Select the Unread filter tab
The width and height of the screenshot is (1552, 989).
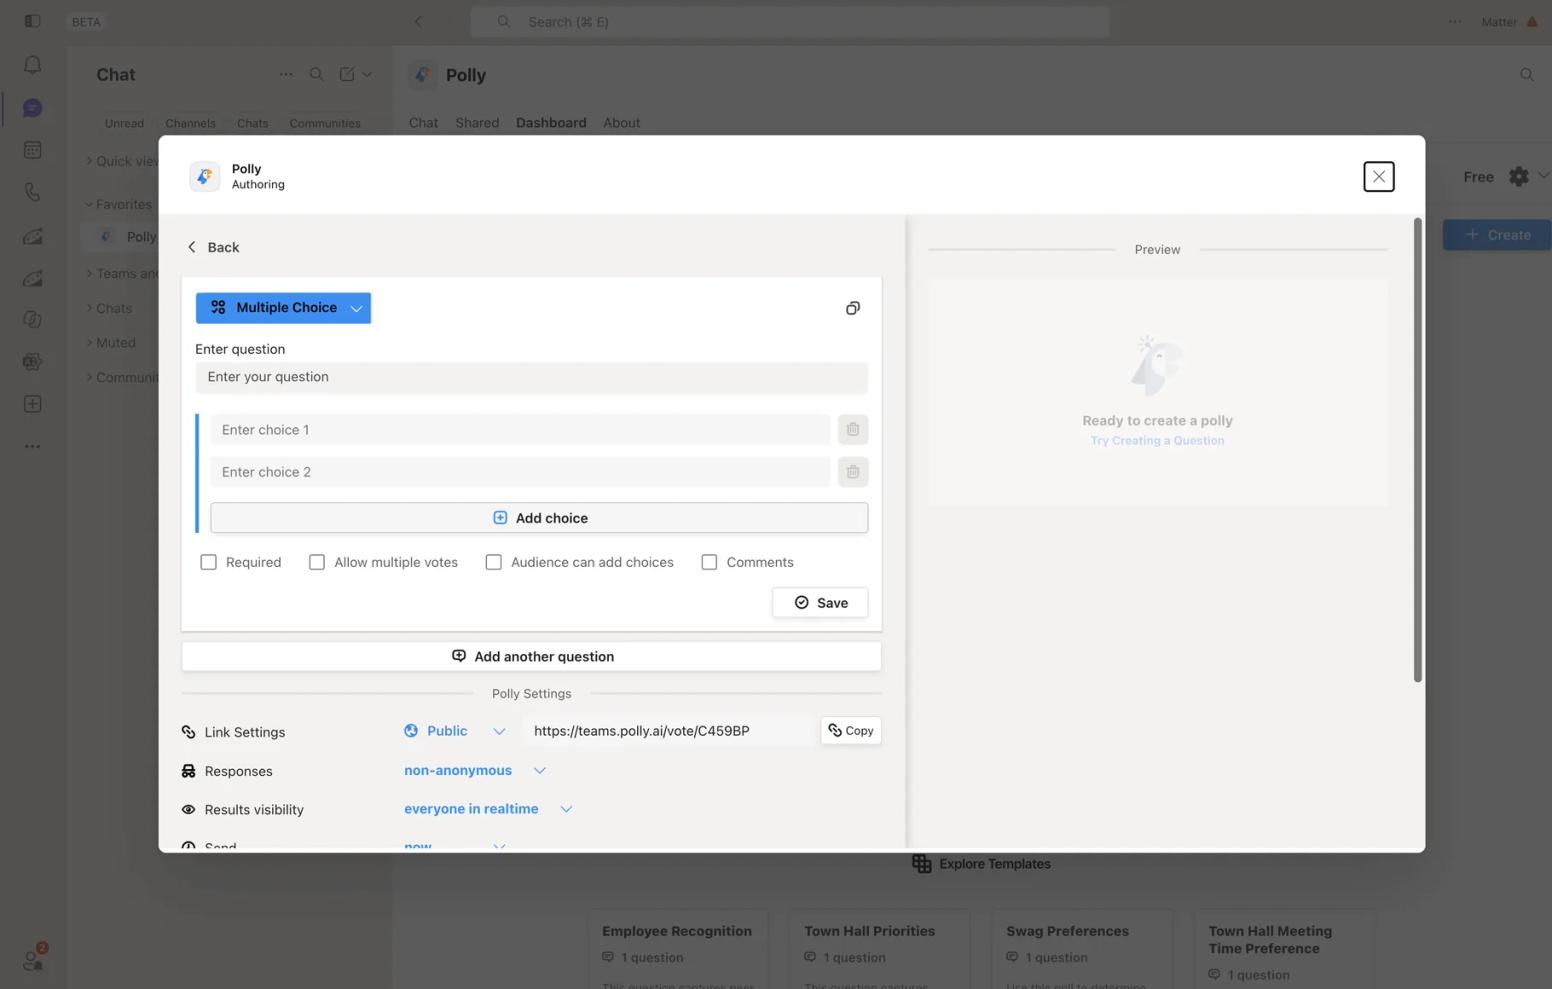(124, 123)
